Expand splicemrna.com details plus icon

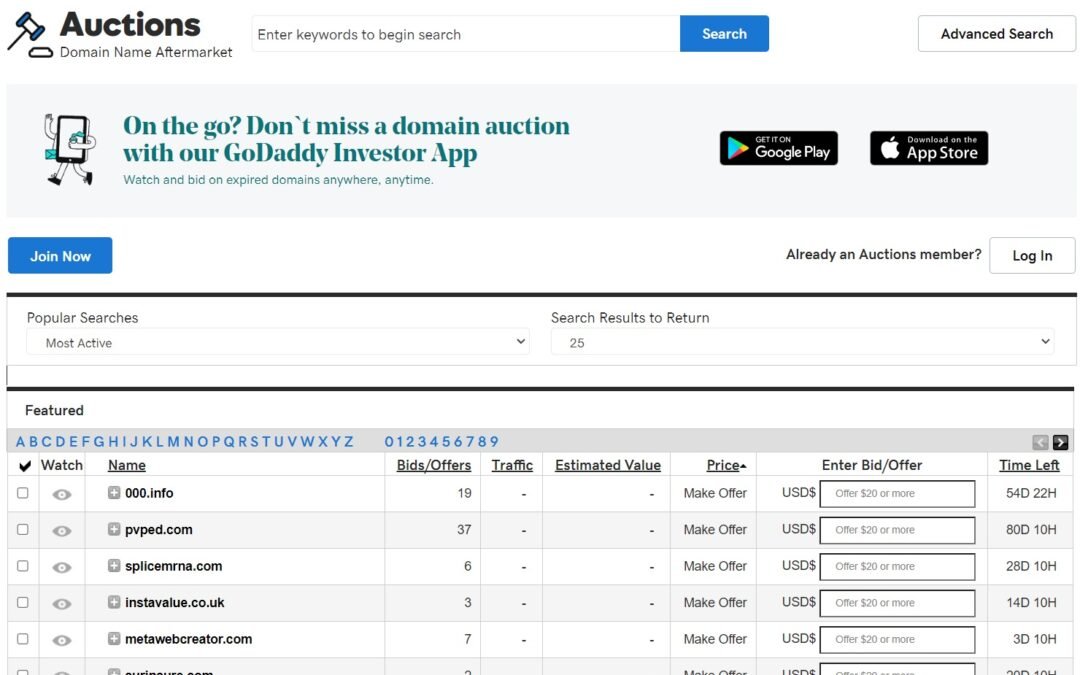click(114, 565)
